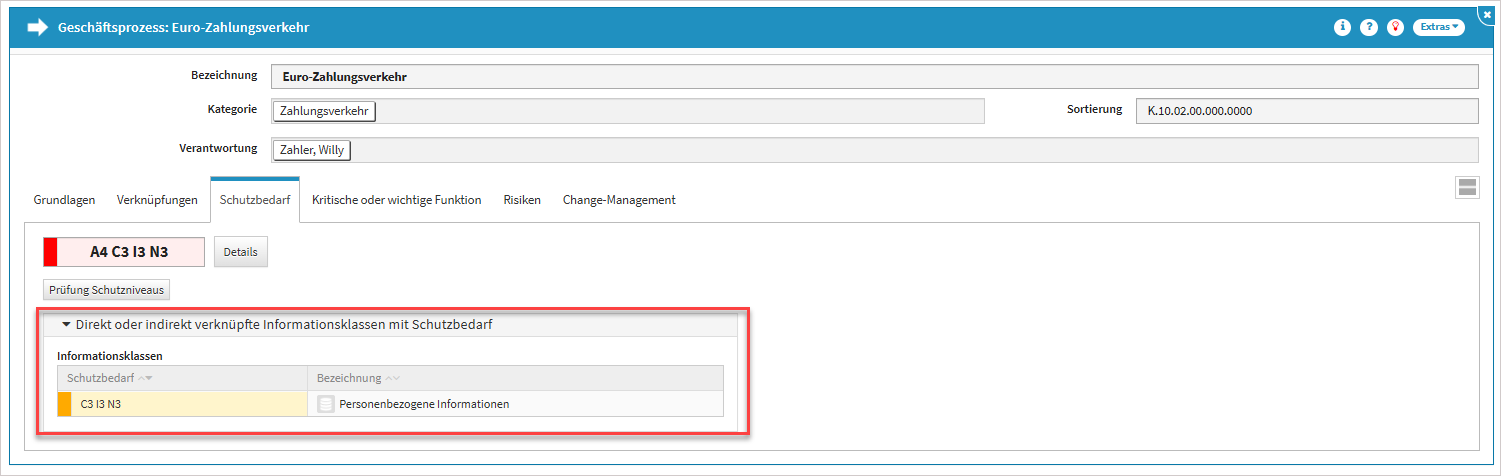Switch to the Verknüpfungen tab
The width and height of the screenshot is (1501, 476).
pos(157,200)
